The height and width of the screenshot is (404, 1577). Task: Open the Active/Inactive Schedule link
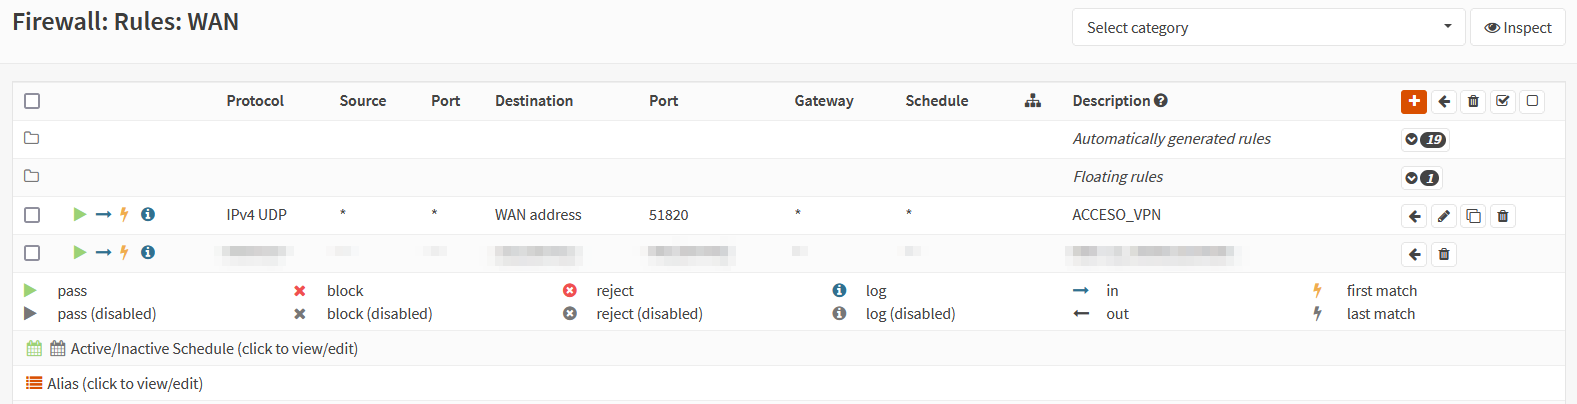pos(214,349)
